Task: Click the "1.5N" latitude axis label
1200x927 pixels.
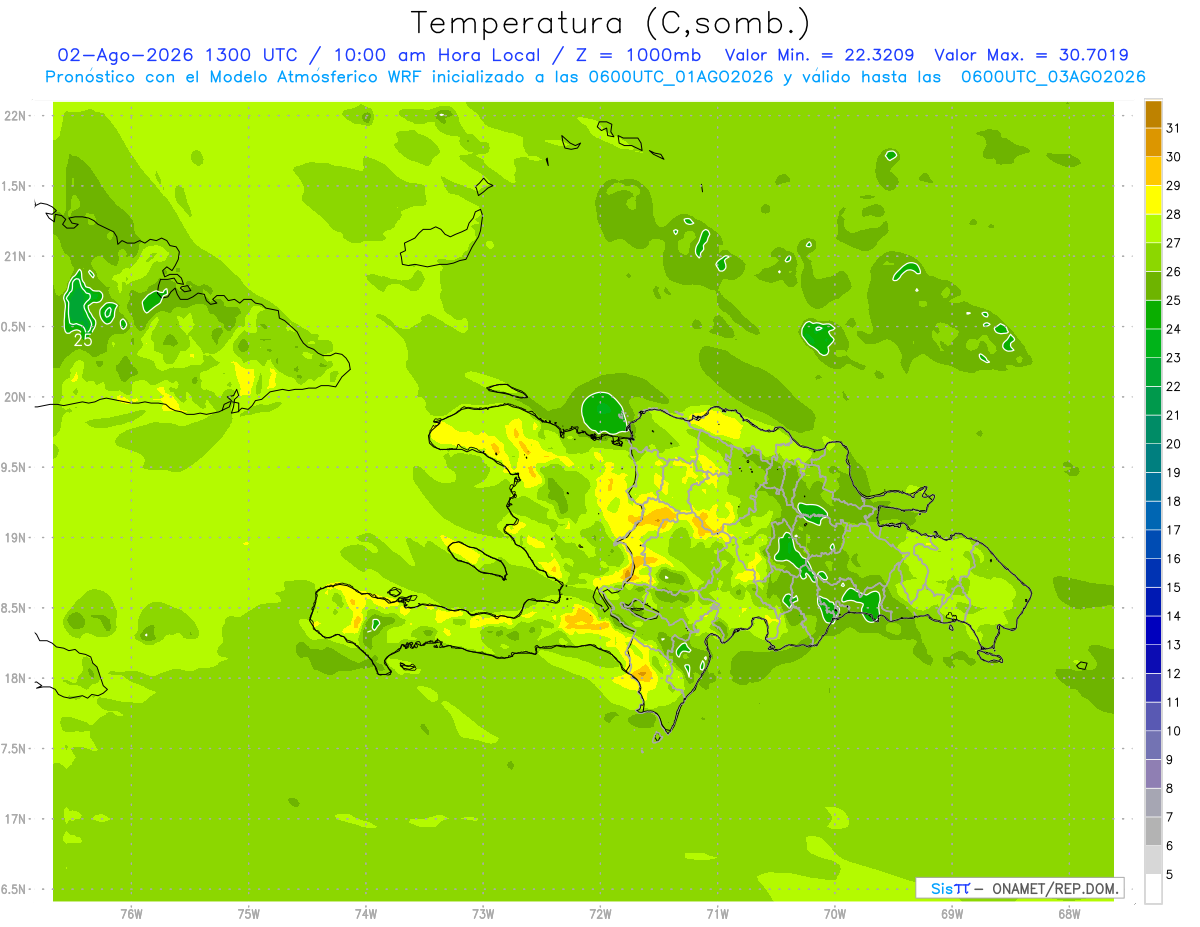Action: coord(16,186)
